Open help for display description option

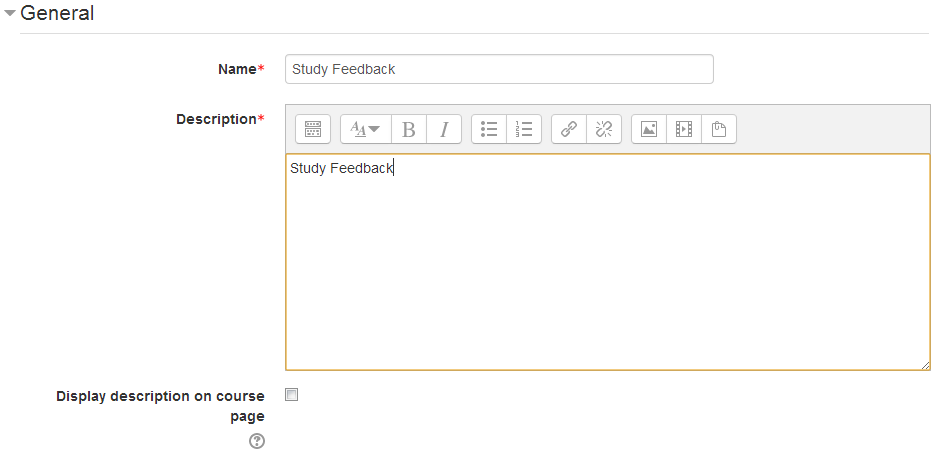pos(257,441)
